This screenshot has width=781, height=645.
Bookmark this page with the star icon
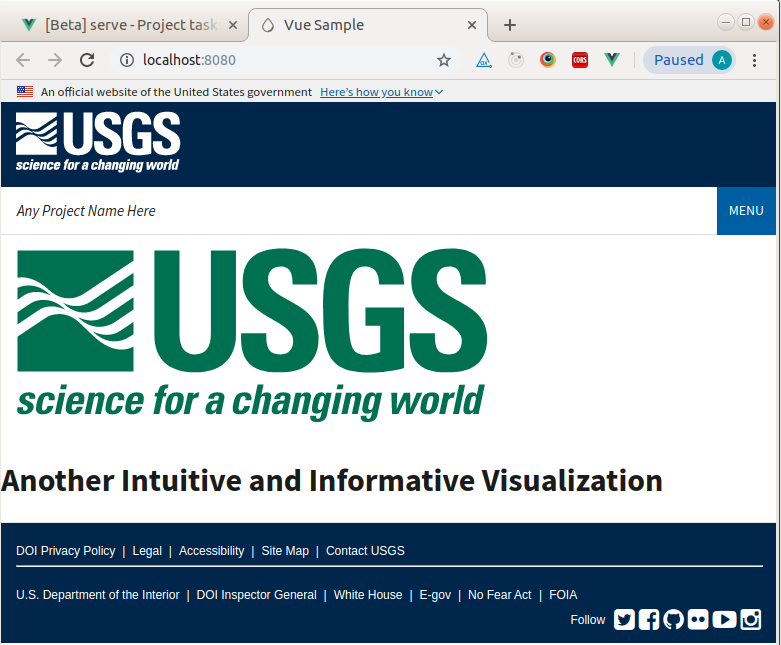[444, 60]
